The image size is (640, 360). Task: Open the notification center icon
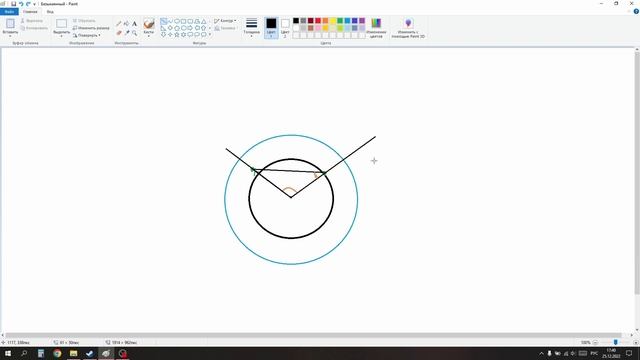[629, 353]
